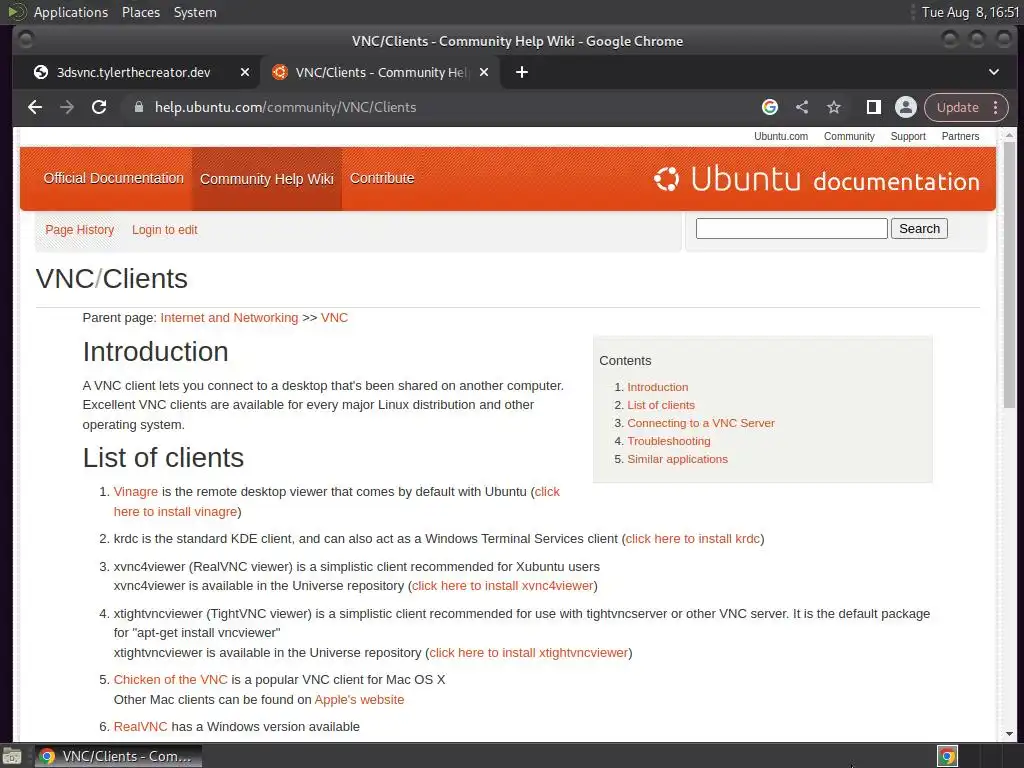Go to Similar applications in Contents

click(677, 459)
